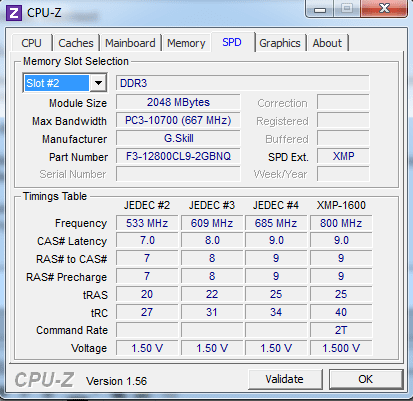Close the CPU-Z window
The width and height of the screenshot is (413, 401).
coord(384,8)
